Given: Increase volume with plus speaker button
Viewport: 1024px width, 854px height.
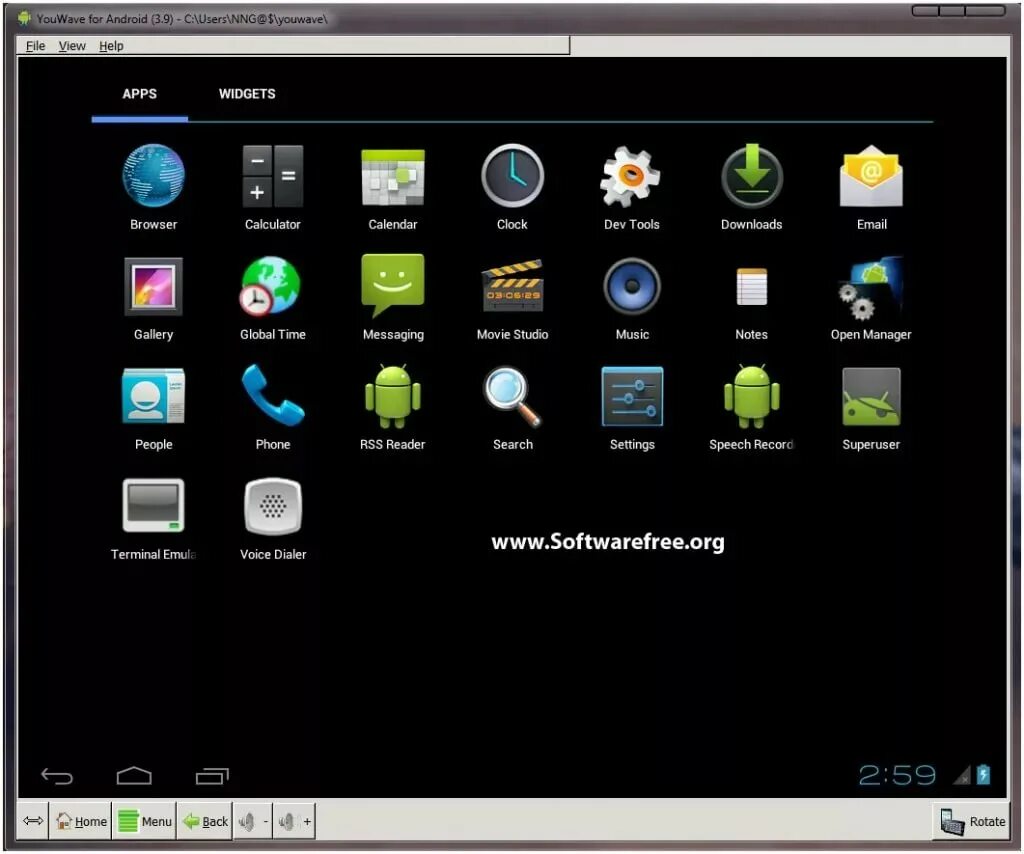Looking at the screenshot, I should pos(295,821).
